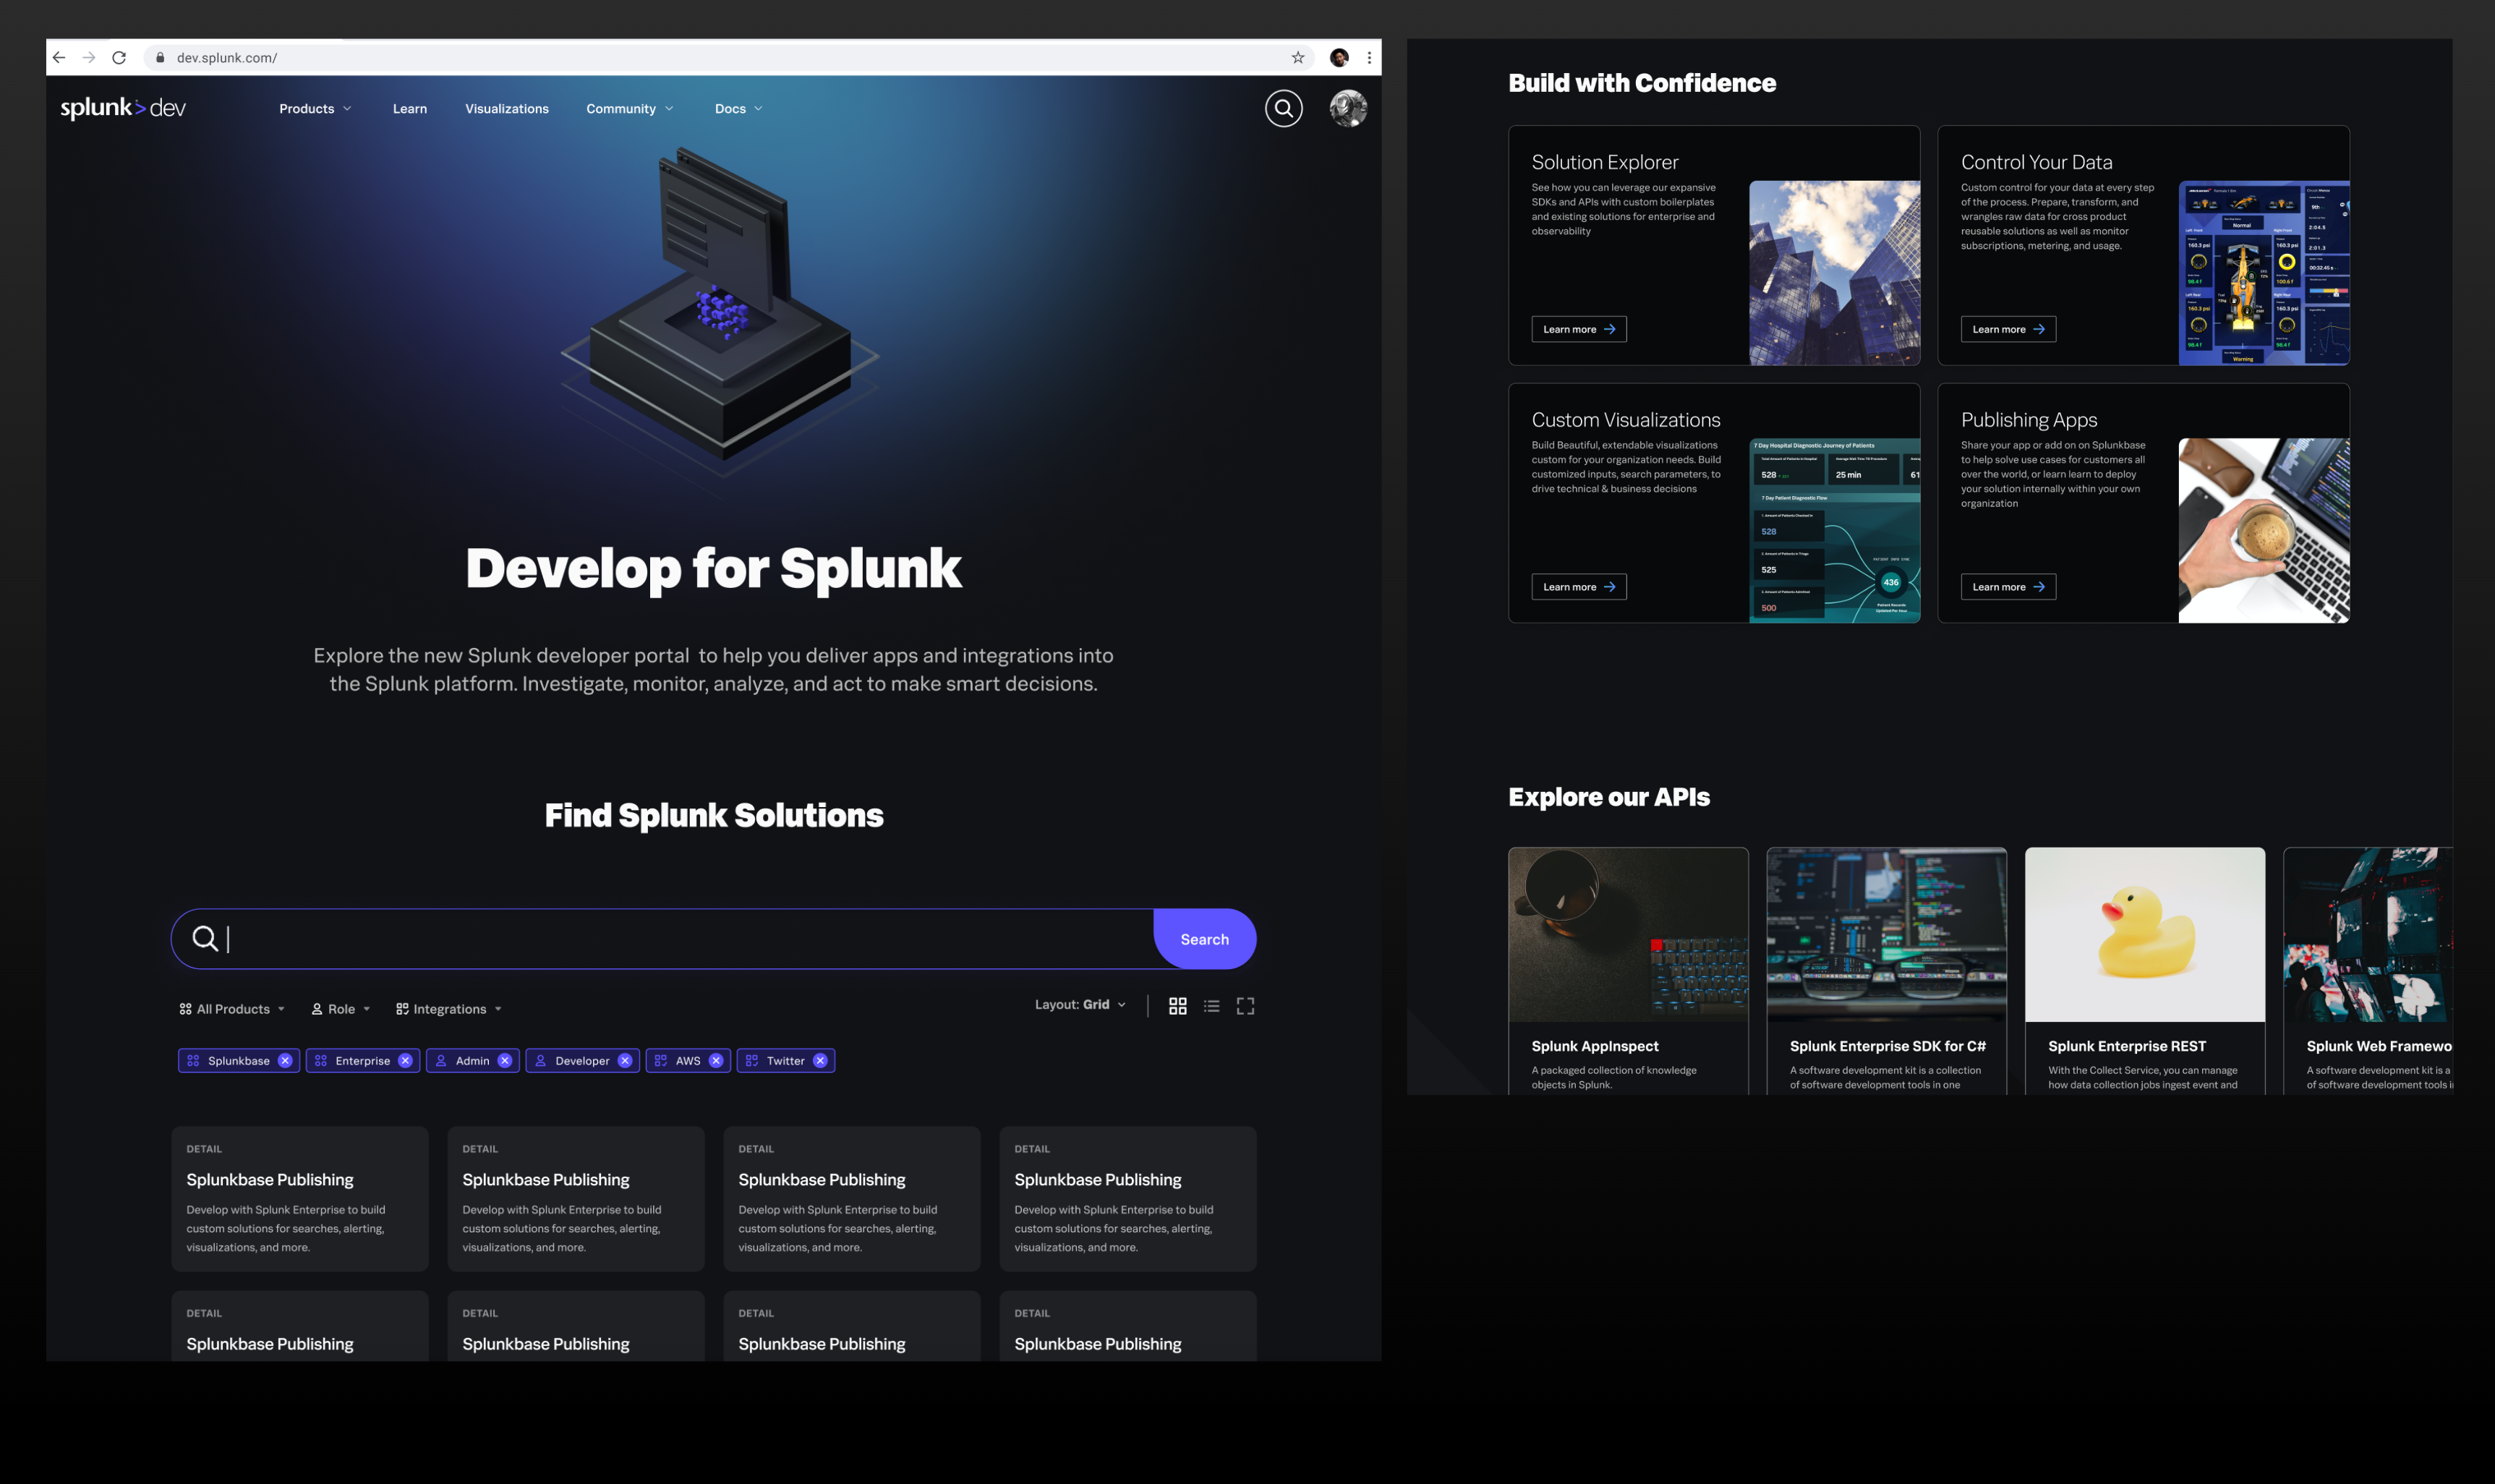Viewport: 2495px width, 1484px height.
Task: Open site search magnifier in header
Action: point(1283,108)
